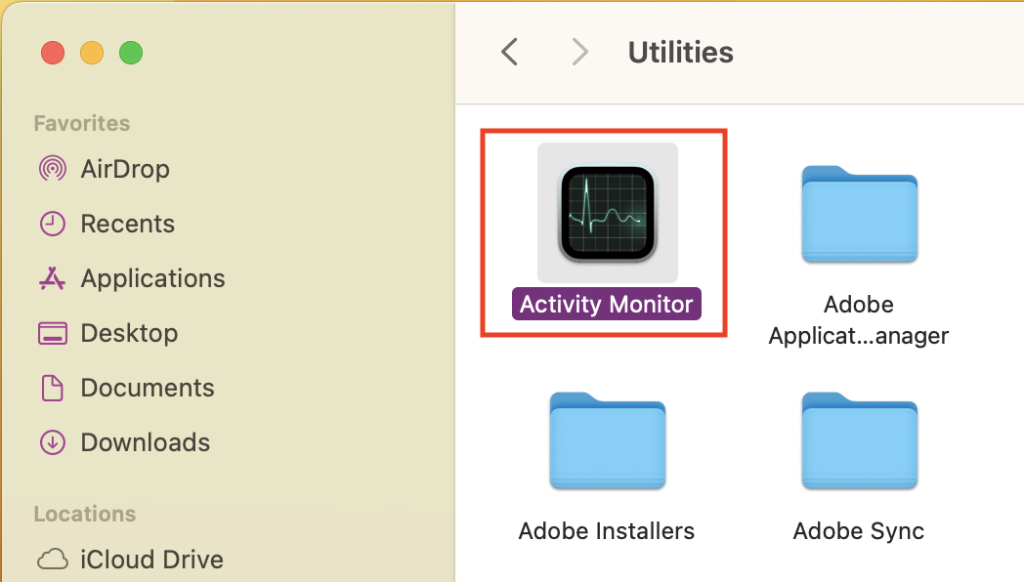Screen dimensions: 1024x582
Task: Go back using the back chevron
Action: [510, 52]
